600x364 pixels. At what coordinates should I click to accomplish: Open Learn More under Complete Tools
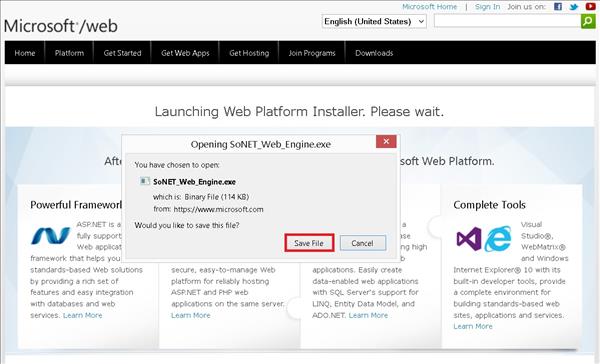(473, 326)
